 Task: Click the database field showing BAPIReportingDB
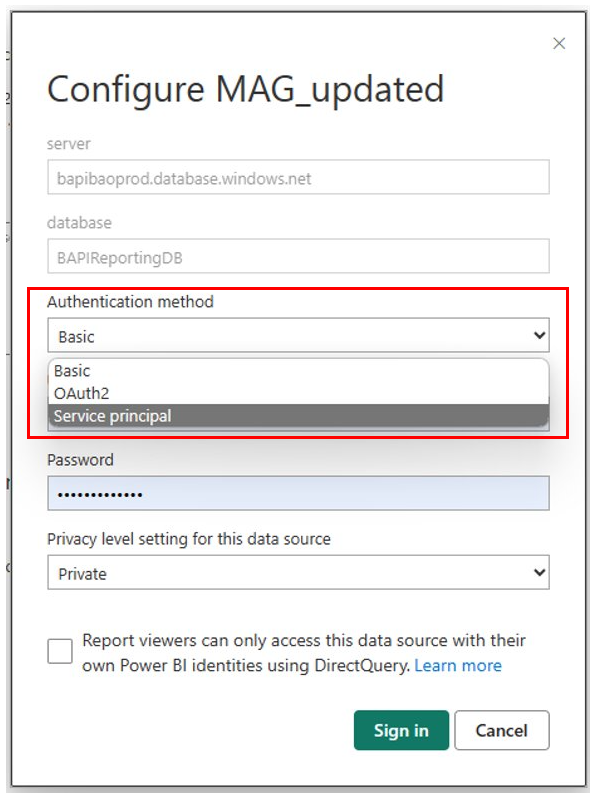coord(298,256)
